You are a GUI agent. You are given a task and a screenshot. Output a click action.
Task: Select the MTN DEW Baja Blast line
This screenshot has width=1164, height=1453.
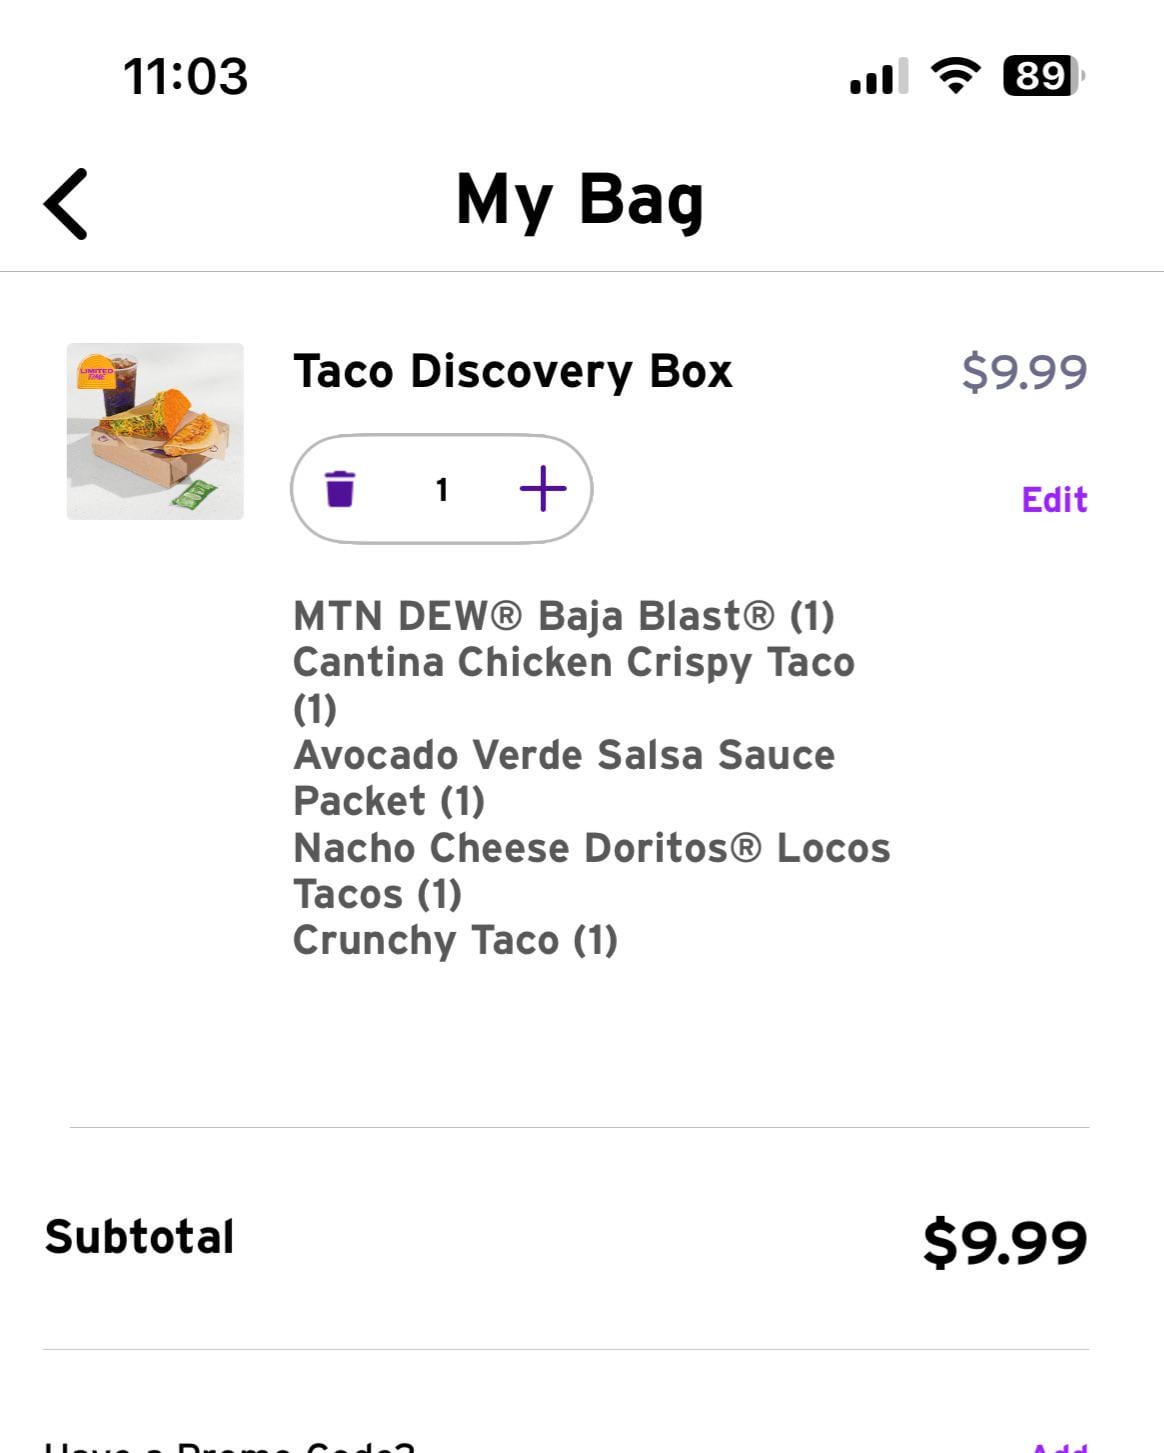point(563,616)
